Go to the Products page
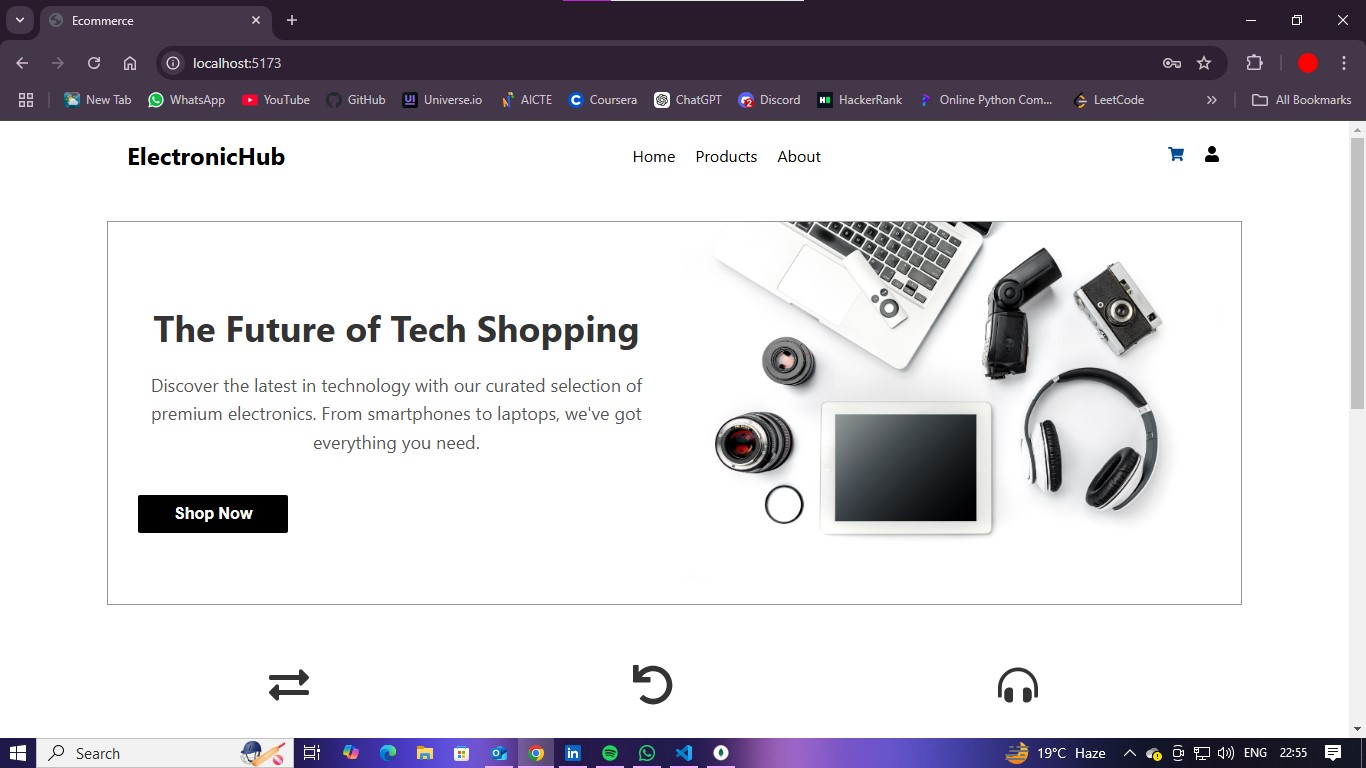 tap(726, 157)
